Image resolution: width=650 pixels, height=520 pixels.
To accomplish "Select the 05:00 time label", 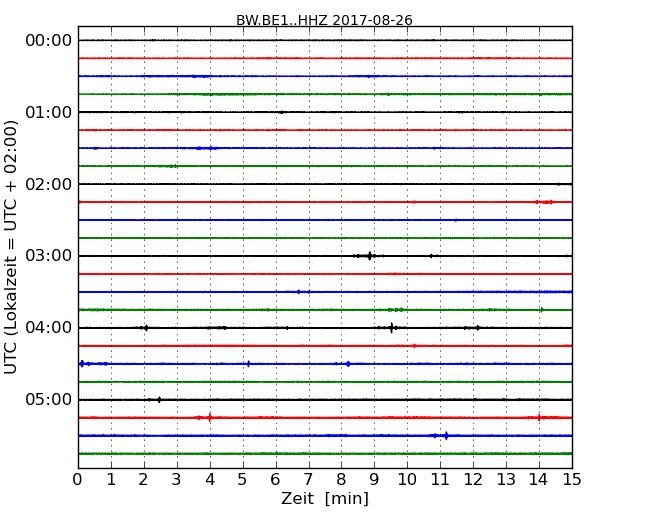I will (49, 399).
